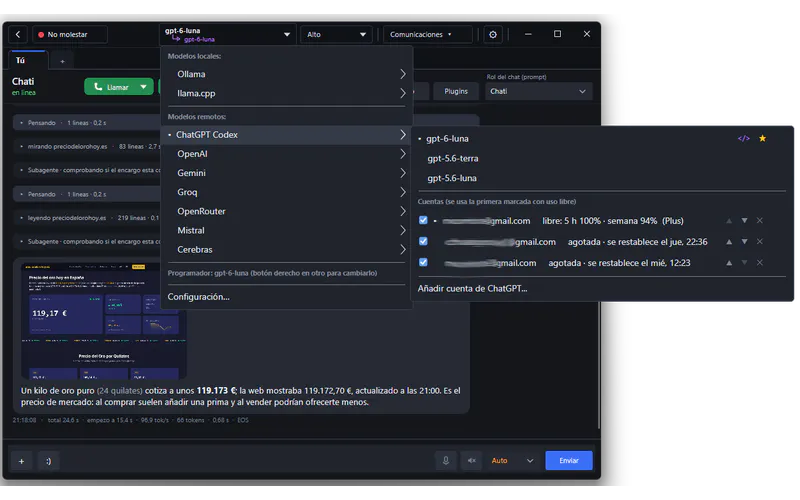Screen dimensions: 800x500
Task: Open the Comunicaciones dropdown
Action: point(428,34)
